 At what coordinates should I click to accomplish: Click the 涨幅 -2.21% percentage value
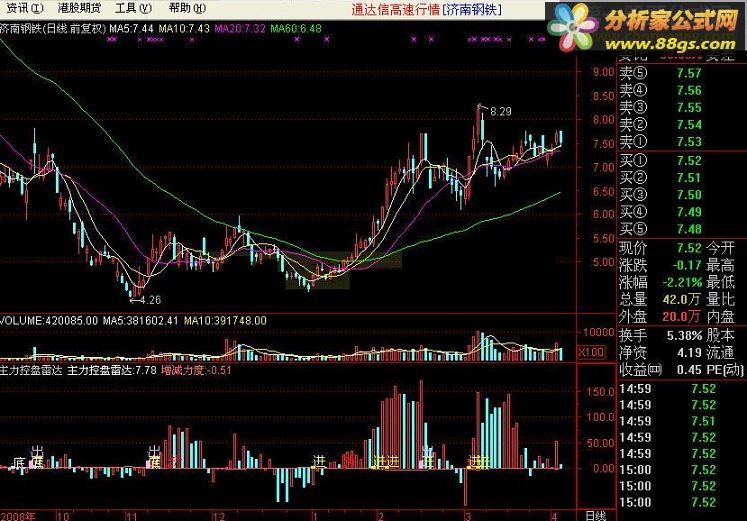click(x=683, y=283)
